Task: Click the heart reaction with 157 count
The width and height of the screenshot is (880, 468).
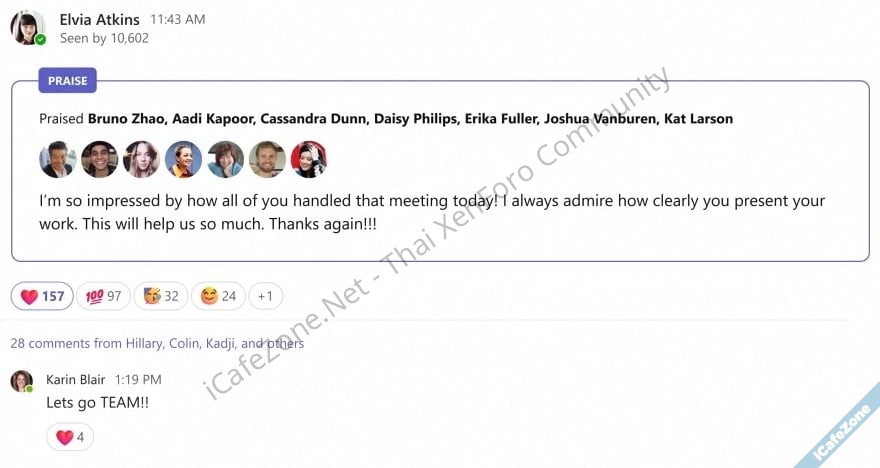Action: point(42,296)
